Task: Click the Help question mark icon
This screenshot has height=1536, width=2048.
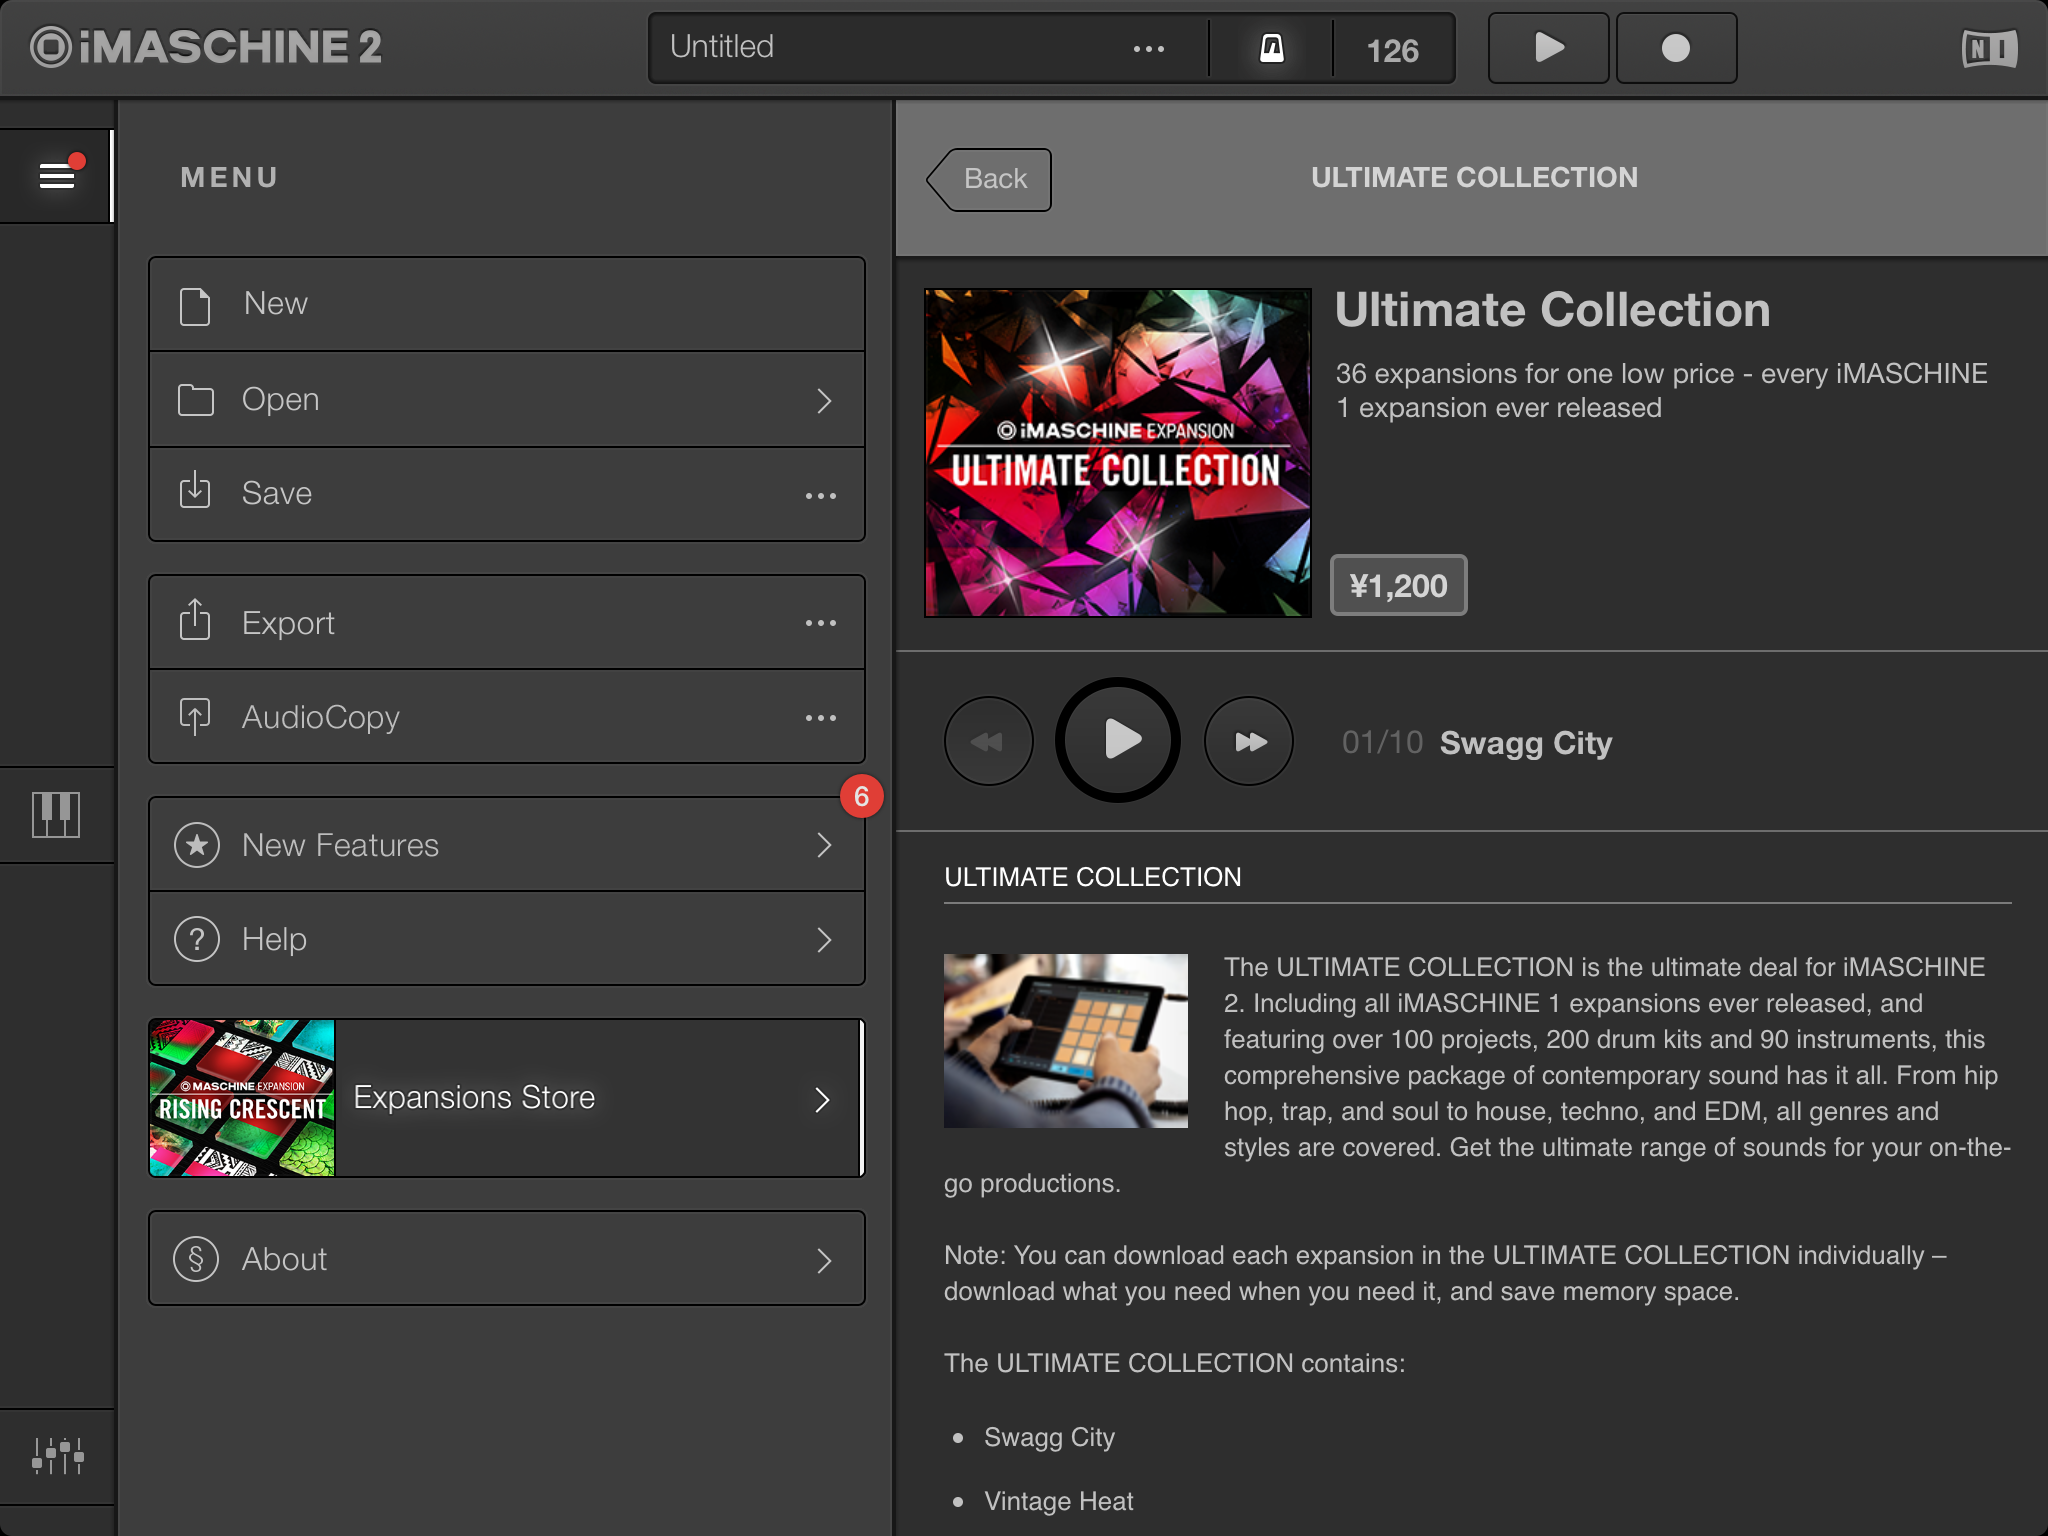Action: [197, 939]
